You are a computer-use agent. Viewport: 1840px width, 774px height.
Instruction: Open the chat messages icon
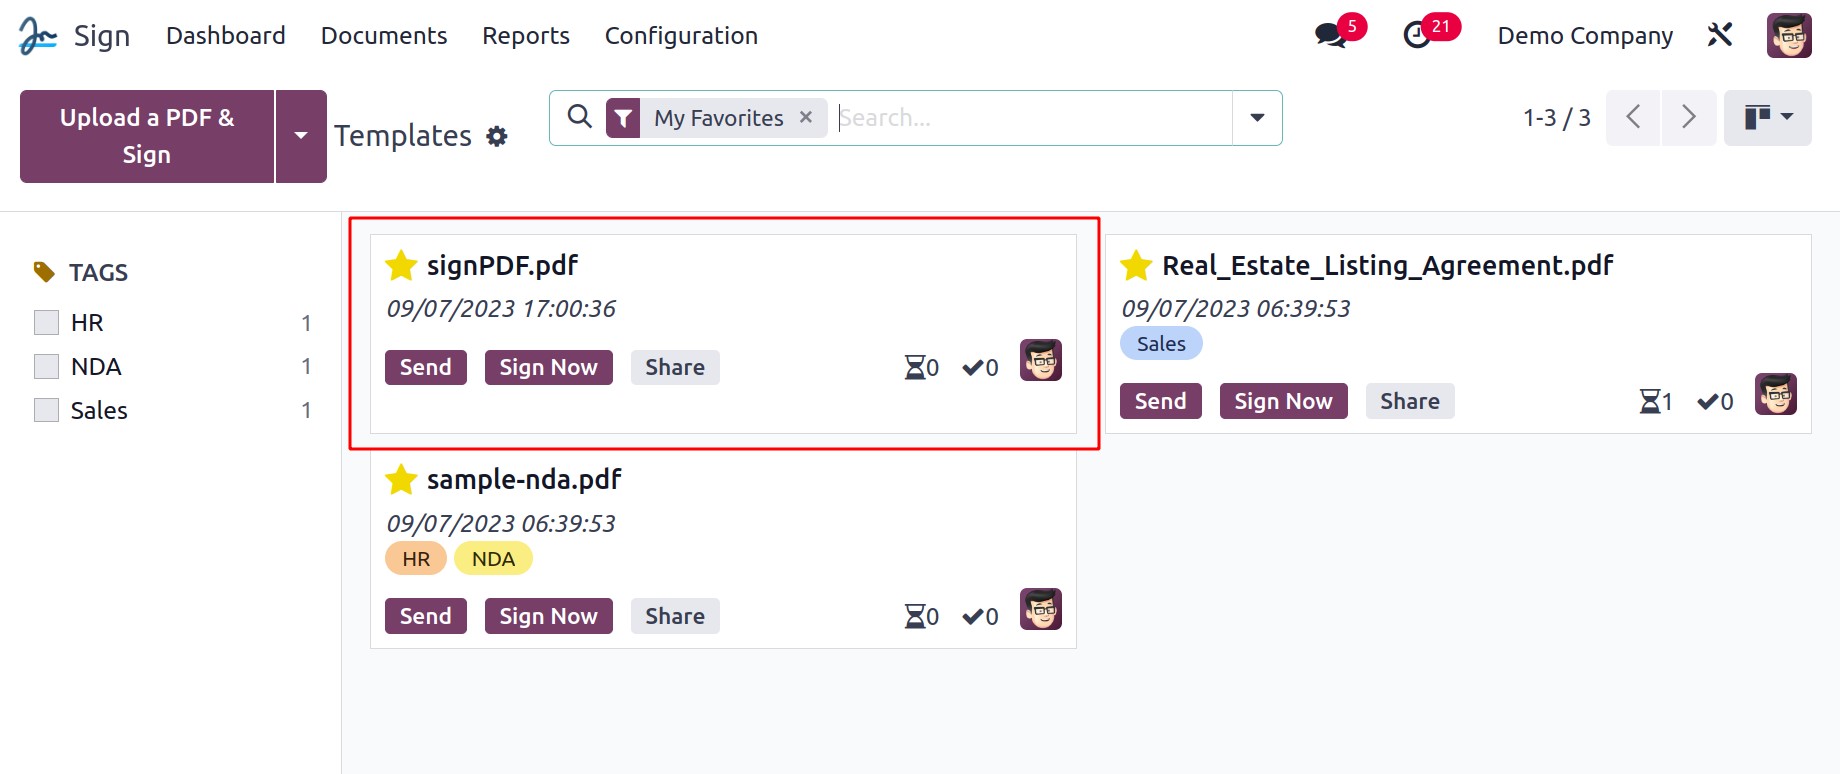coord(1331,35)
